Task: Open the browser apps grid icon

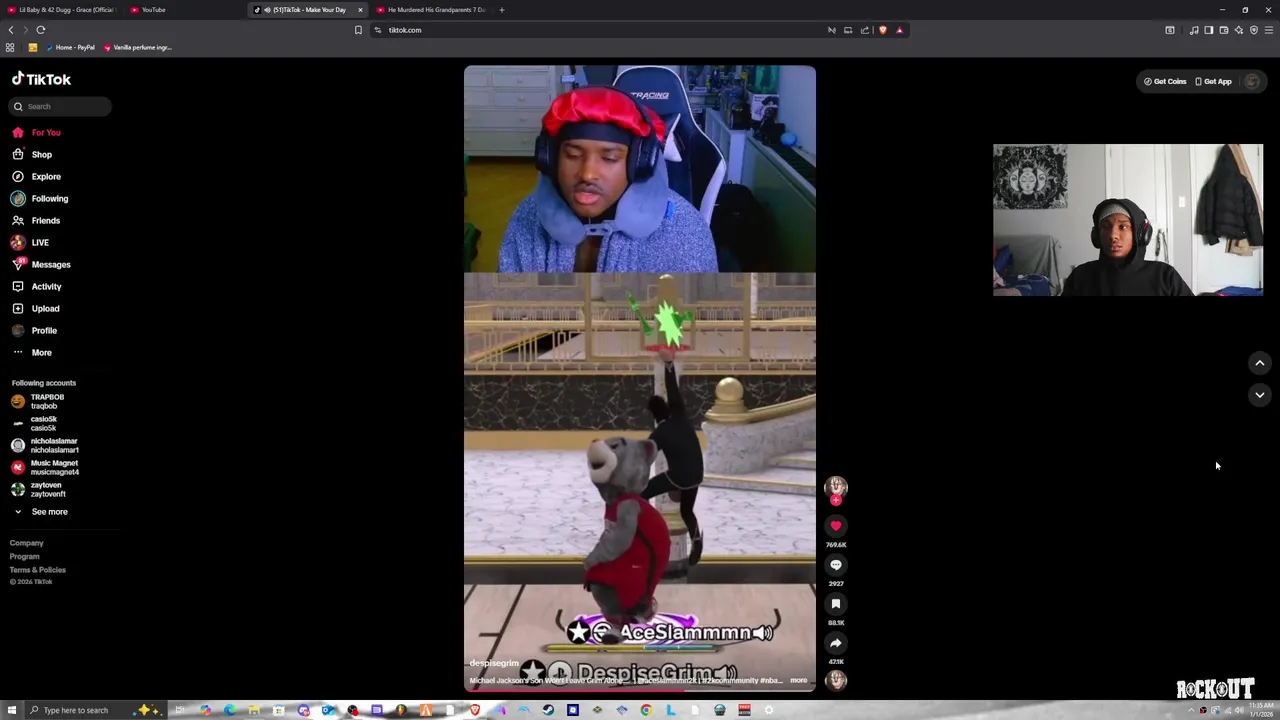Action: [x=10, y=47]
